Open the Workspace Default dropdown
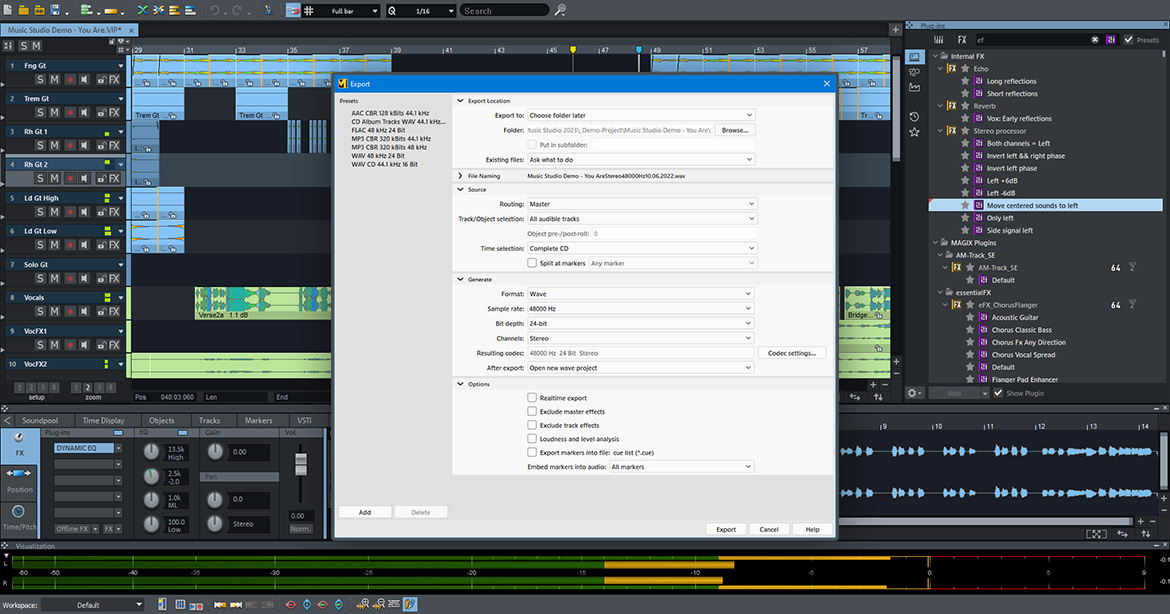The height and width of the screenshot is (614, 1170). [93, 604]
